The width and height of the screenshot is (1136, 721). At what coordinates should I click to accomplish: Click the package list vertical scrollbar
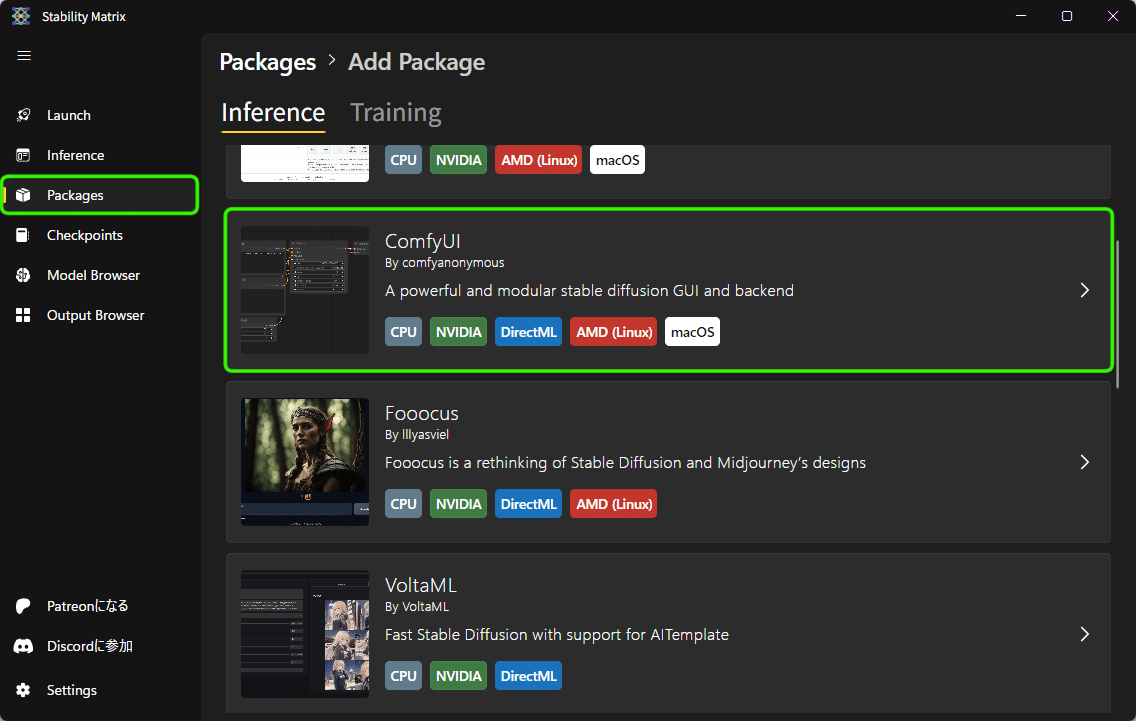click(1117, 314)
